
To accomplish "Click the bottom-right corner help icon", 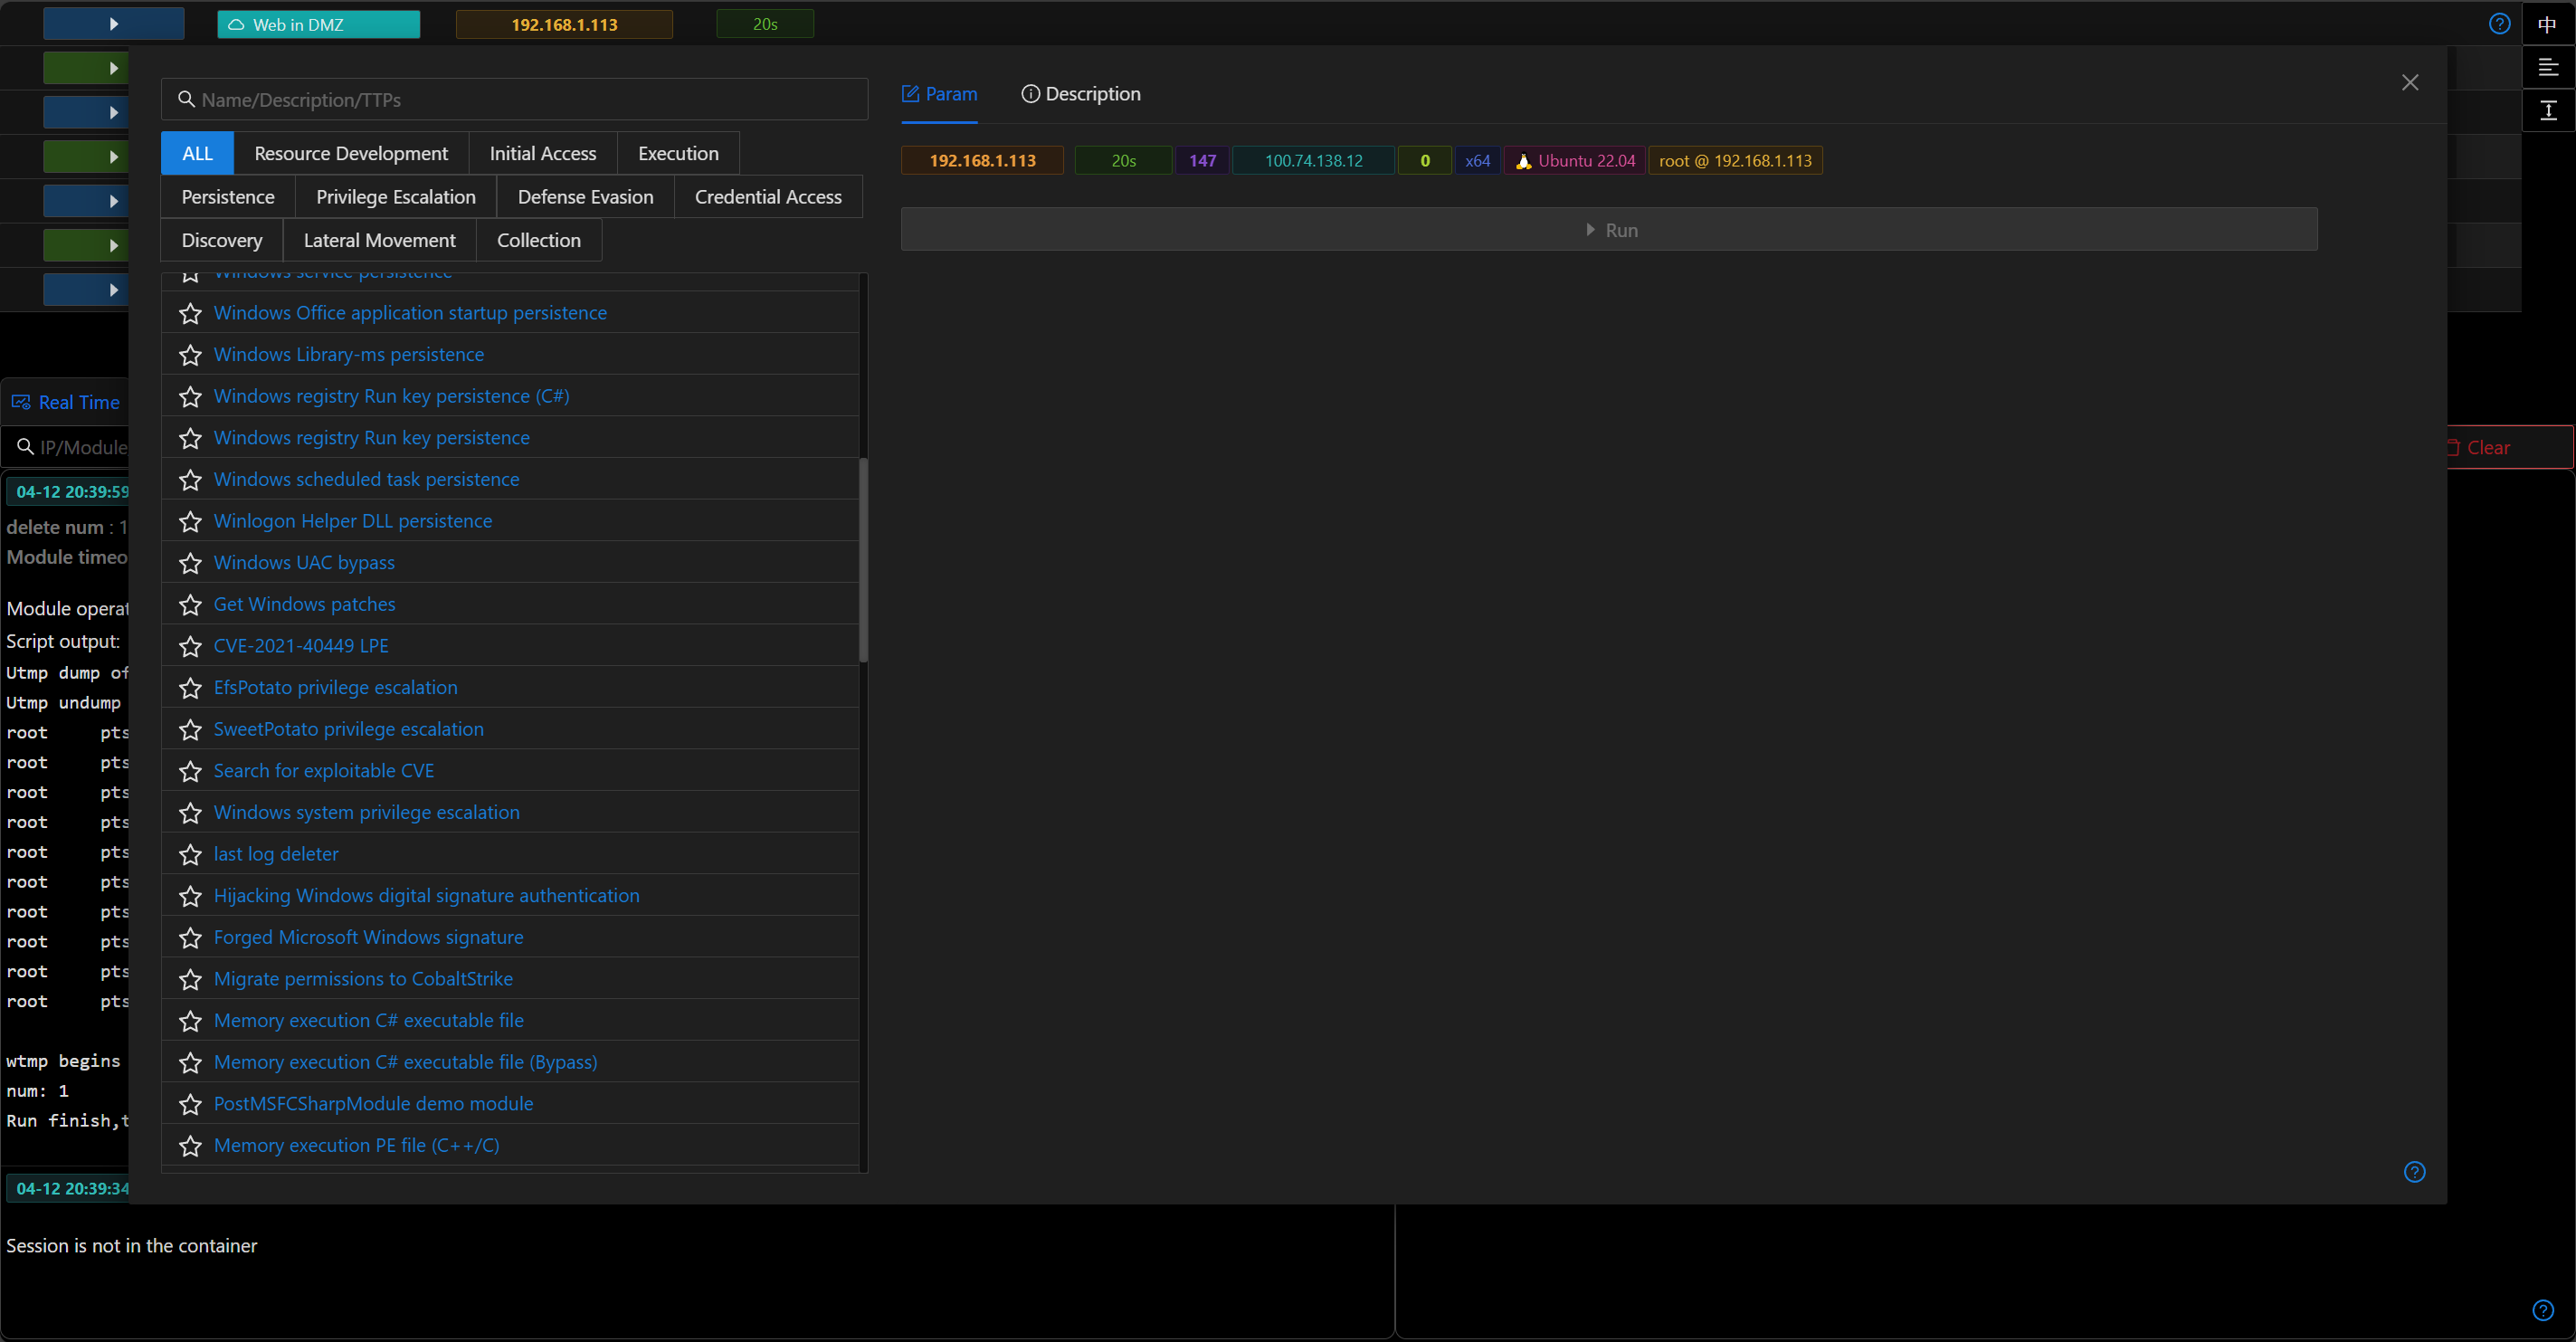I will pos(2543,1310).
